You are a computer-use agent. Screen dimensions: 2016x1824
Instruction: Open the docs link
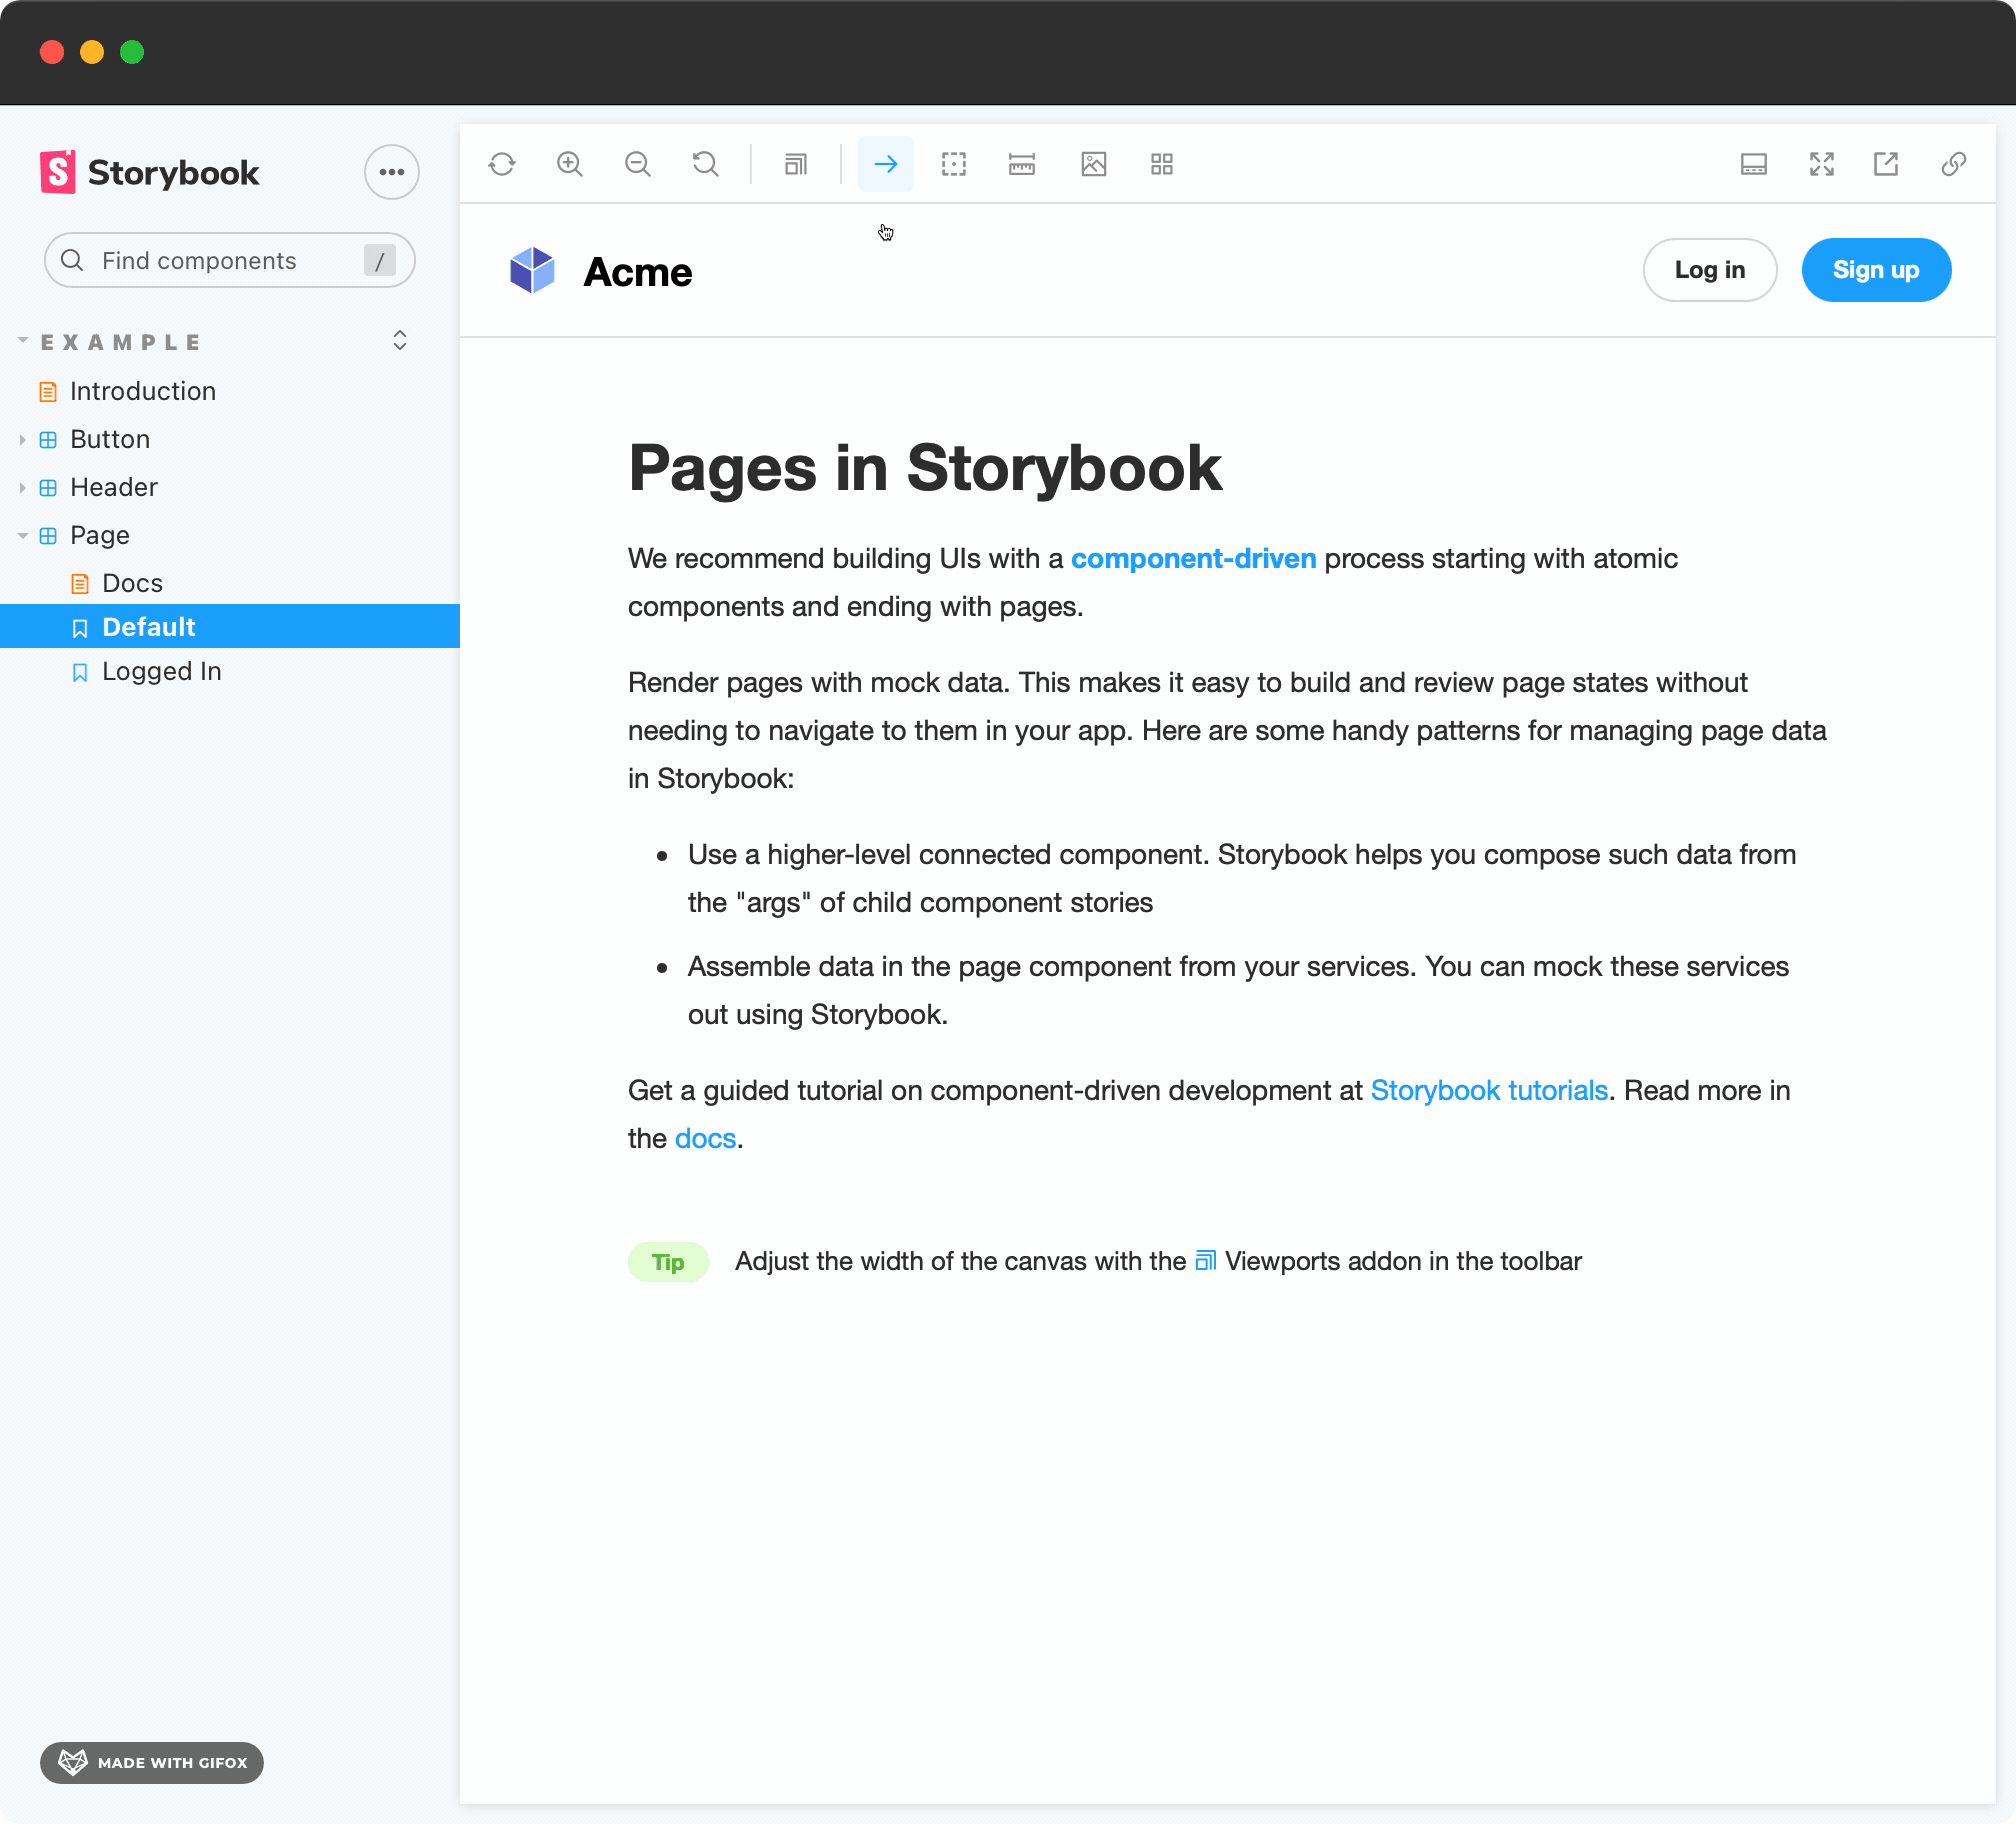coord(705,1138)
